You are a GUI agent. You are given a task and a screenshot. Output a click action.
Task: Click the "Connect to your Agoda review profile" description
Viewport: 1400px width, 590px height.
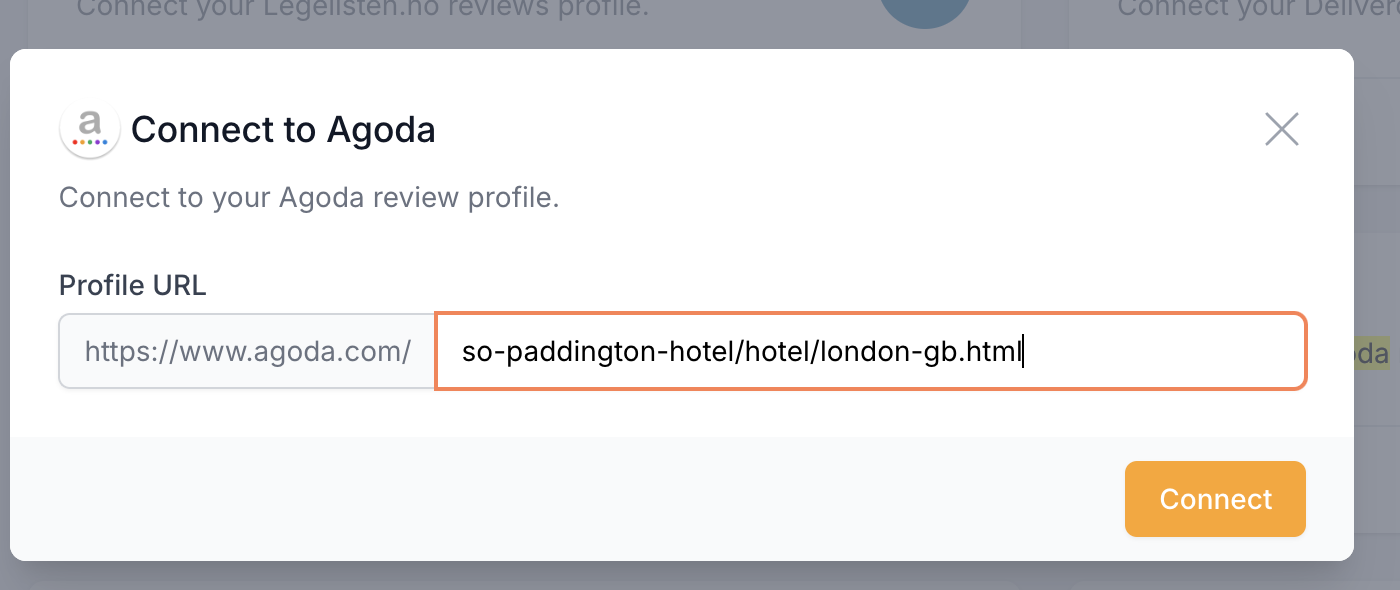click(309, 197)
